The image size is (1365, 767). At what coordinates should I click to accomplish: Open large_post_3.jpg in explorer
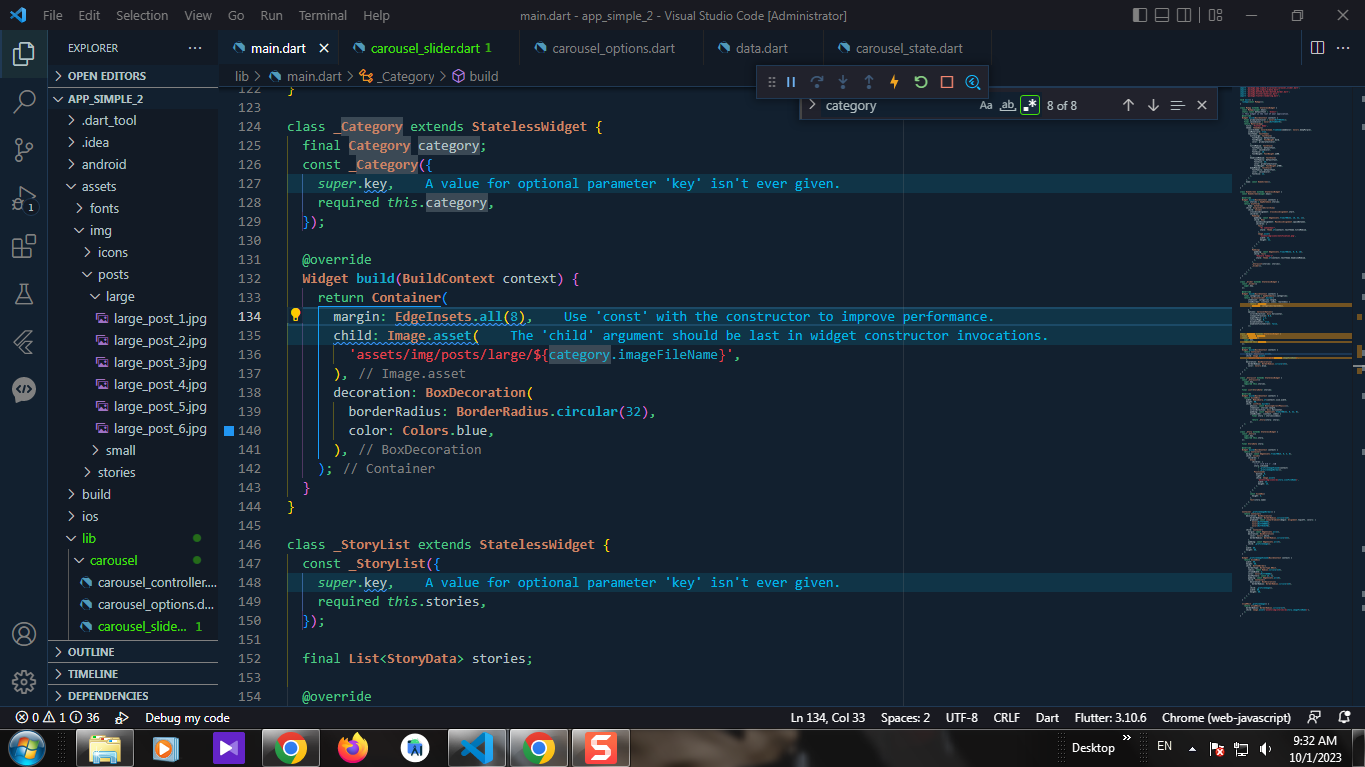[133, 362]
